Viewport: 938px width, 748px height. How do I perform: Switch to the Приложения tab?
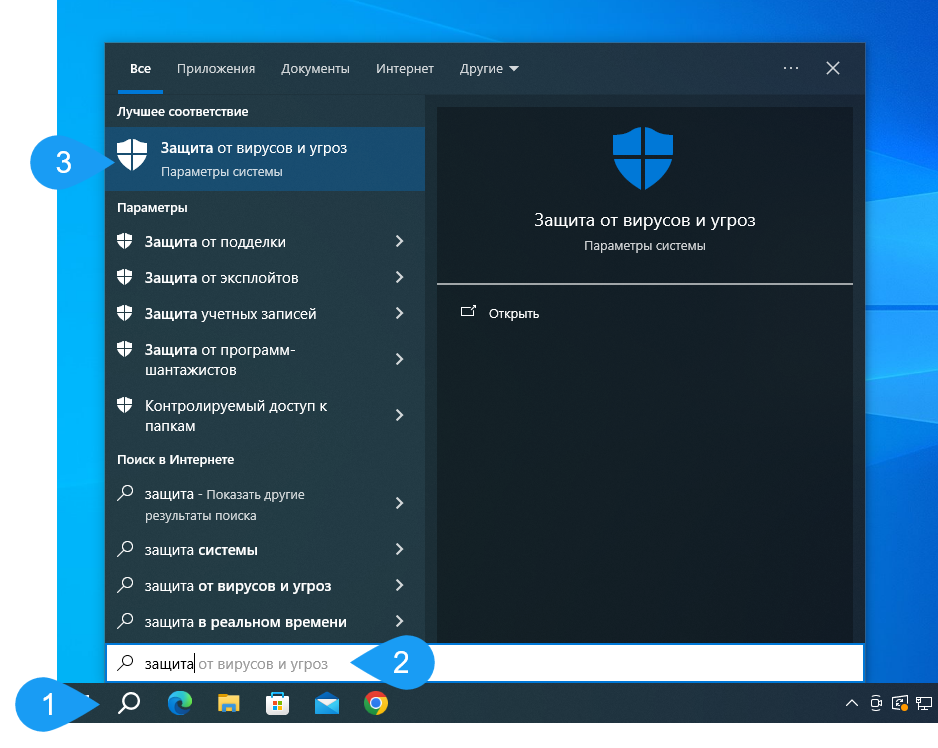(x=216, y=69)
